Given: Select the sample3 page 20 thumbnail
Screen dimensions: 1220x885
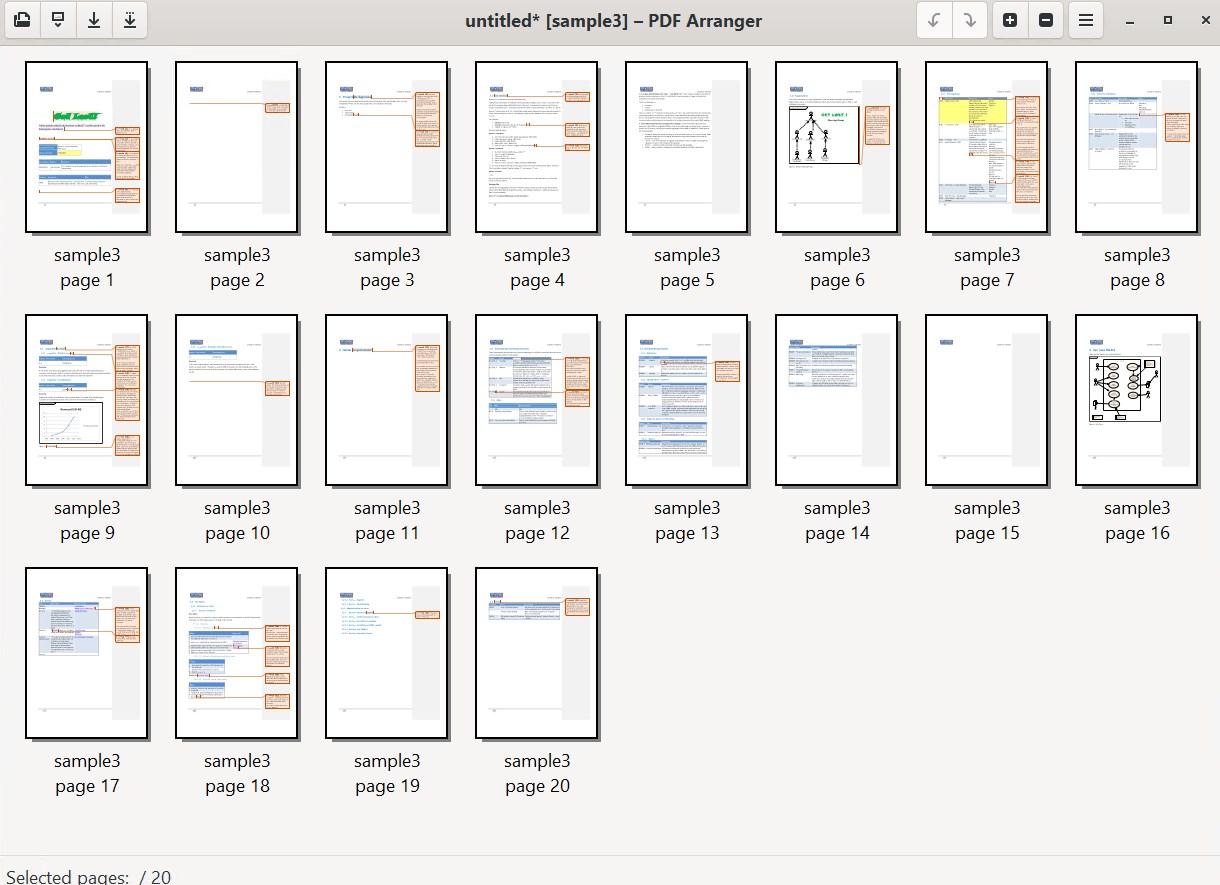Looking at the screenshot, I should pyautogui.click(x=537, y=653).
